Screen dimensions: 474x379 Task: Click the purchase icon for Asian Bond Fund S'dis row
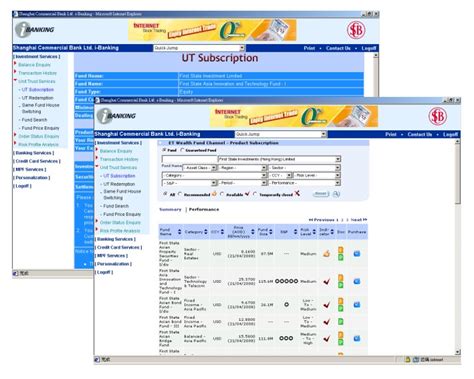357,305
